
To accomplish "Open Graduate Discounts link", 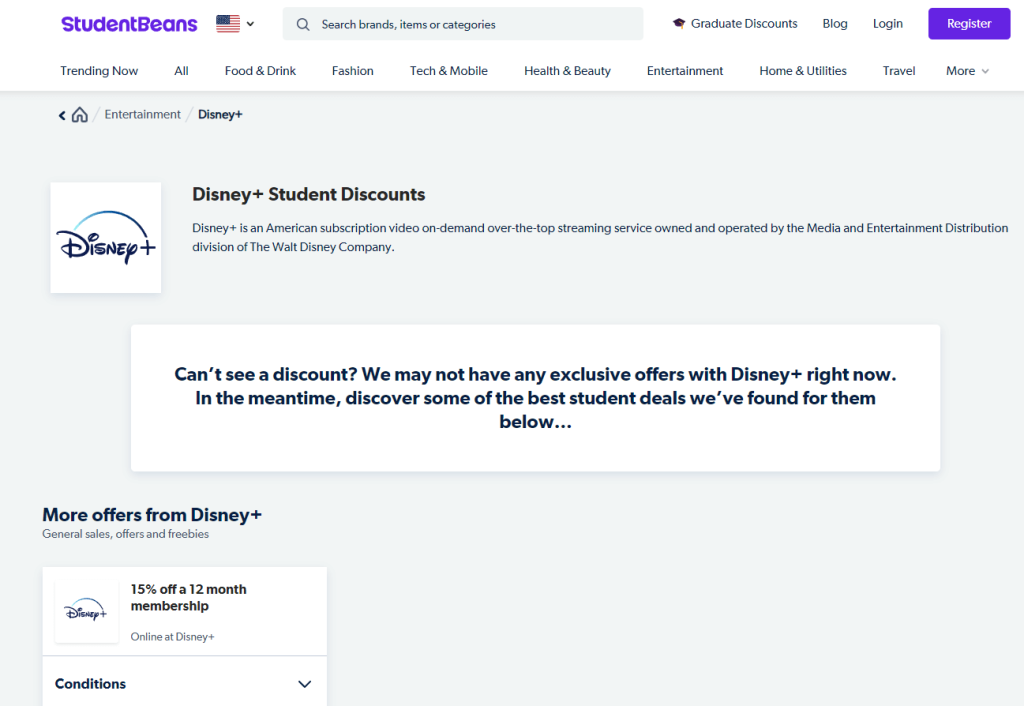I will (744, 24).
